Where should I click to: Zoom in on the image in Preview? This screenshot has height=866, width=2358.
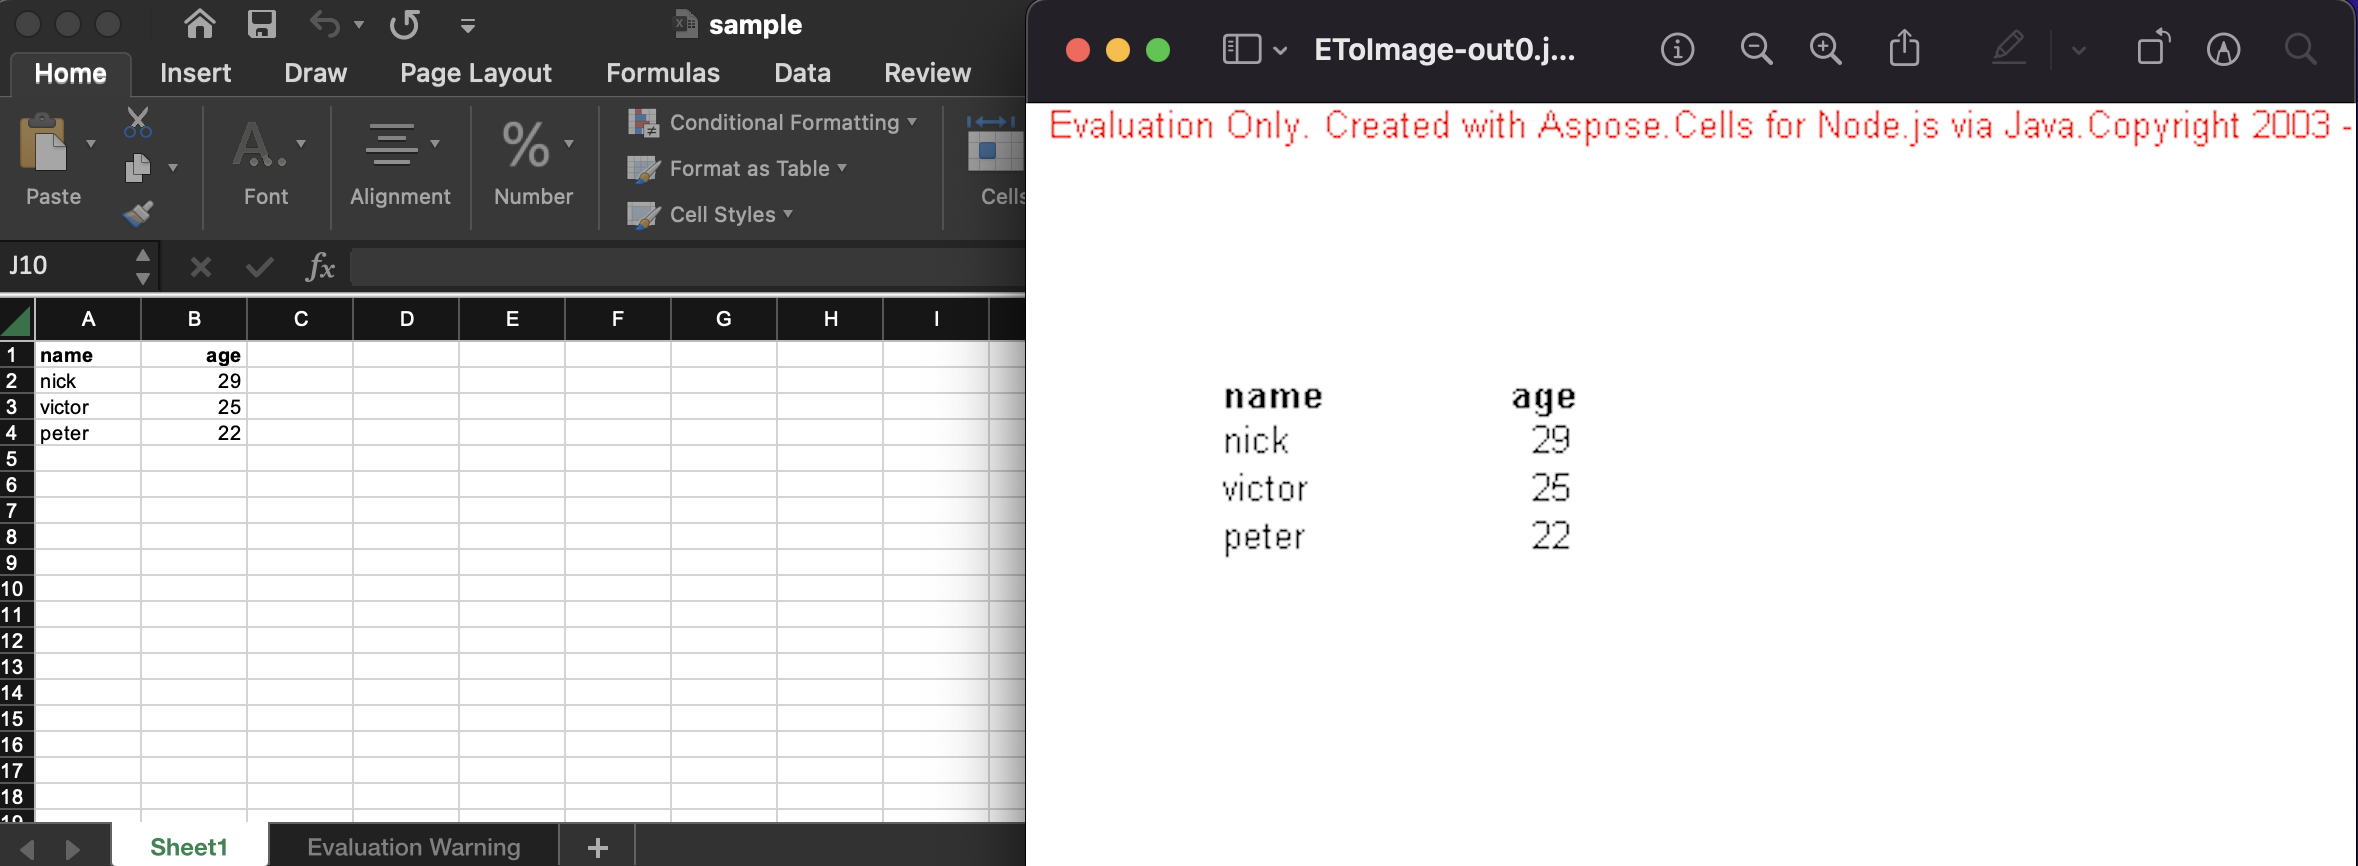[1825, 49]
